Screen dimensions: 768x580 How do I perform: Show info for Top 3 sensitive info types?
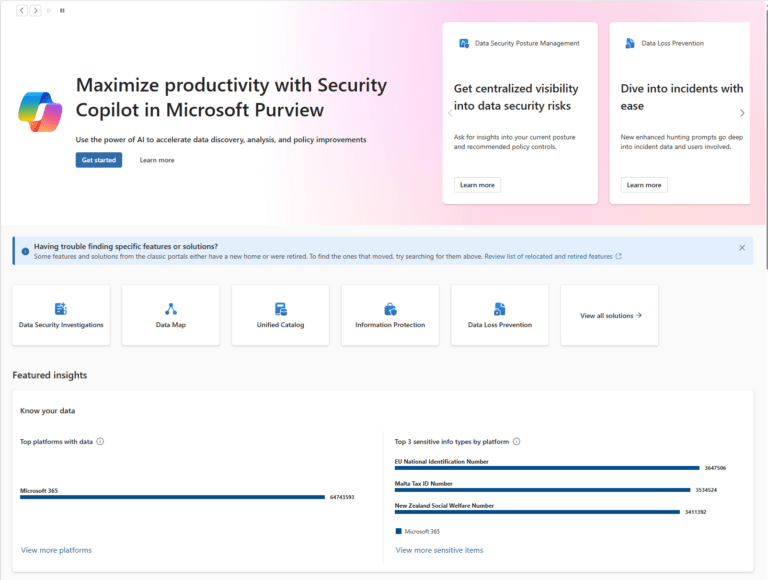(x=516, y=441)
